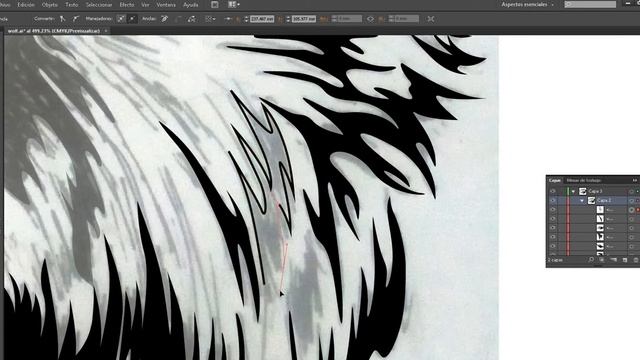The image size is (640, 360).
Task: Open the Texto menu
Action: click(71, 5)
